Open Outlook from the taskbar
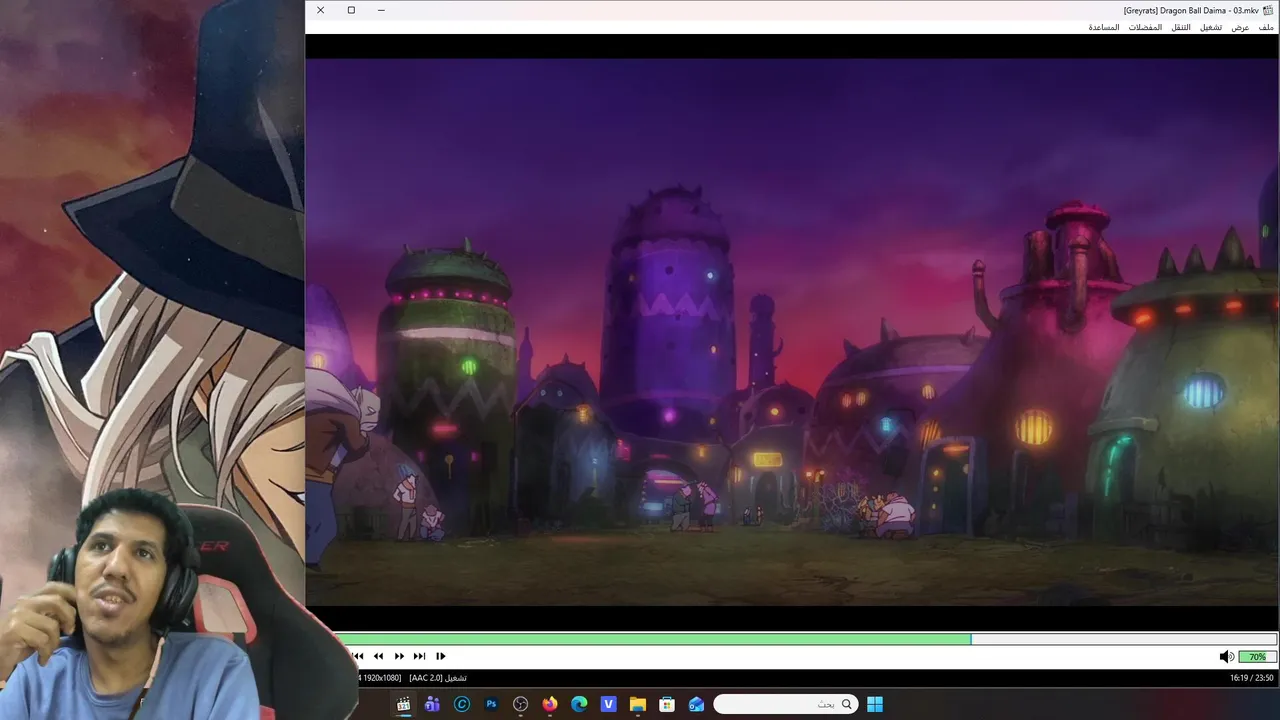 pyautogui.click(x=696, y=704)
